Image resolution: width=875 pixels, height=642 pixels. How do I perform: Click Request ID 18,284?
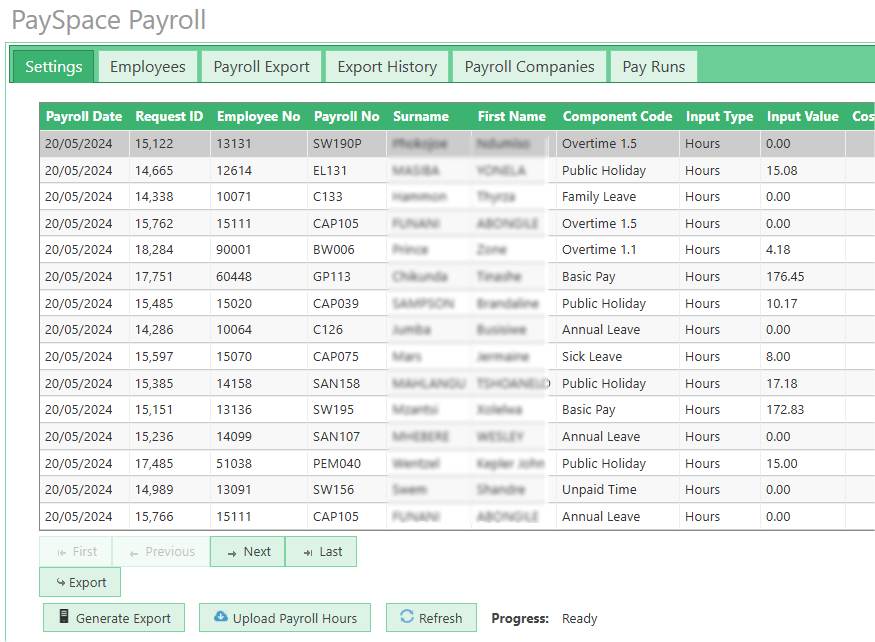pyautogui.click(x=170, y=250)
